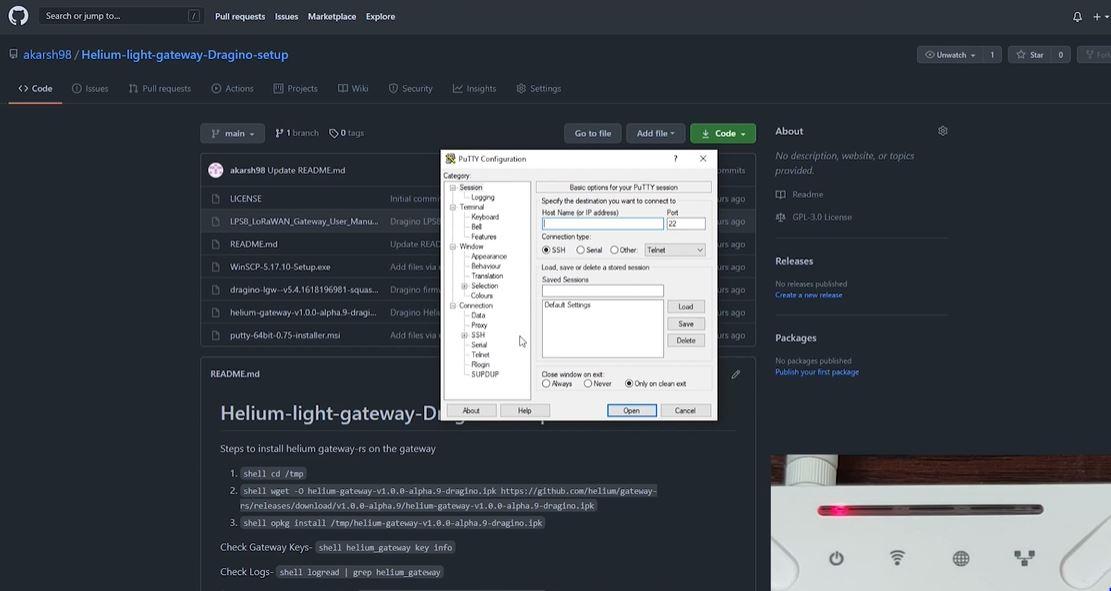Click the file icon beside README.md row
1111x591 pixels.
(215, 244)
